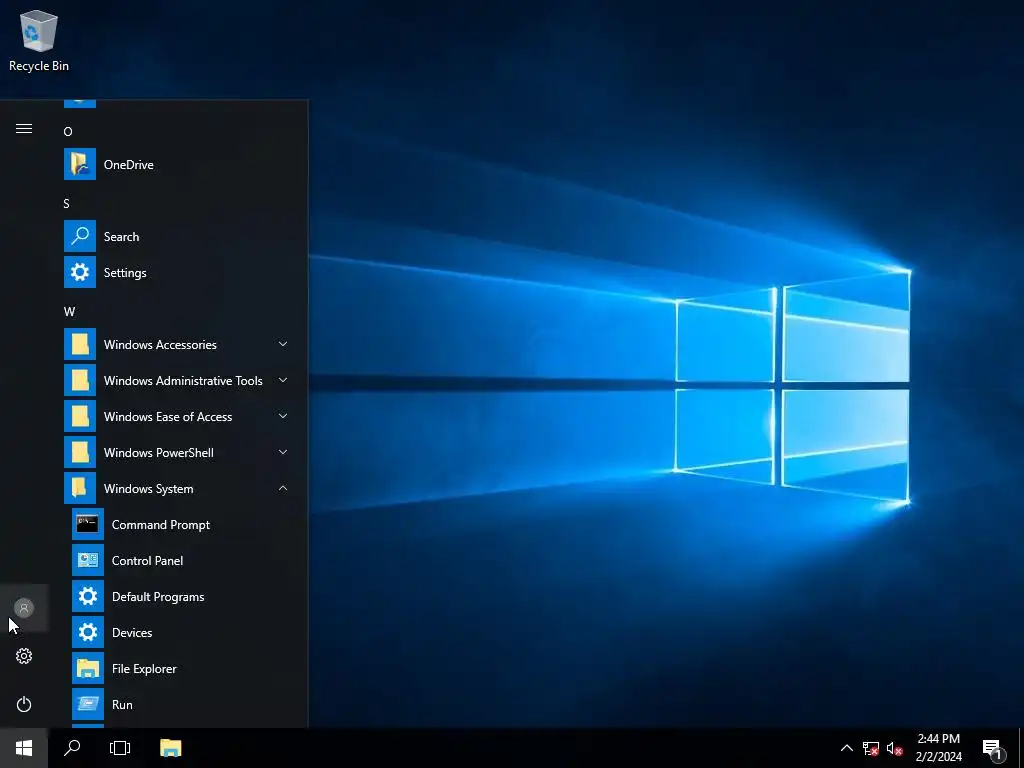Open the OneDrive app icon
The image size is (1024, 768).
(x=80, y=165)
